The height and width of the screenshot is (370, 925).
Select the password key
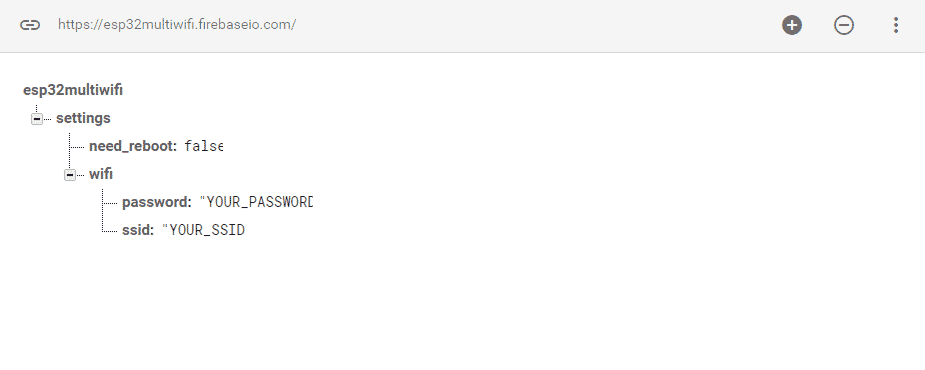156,202
